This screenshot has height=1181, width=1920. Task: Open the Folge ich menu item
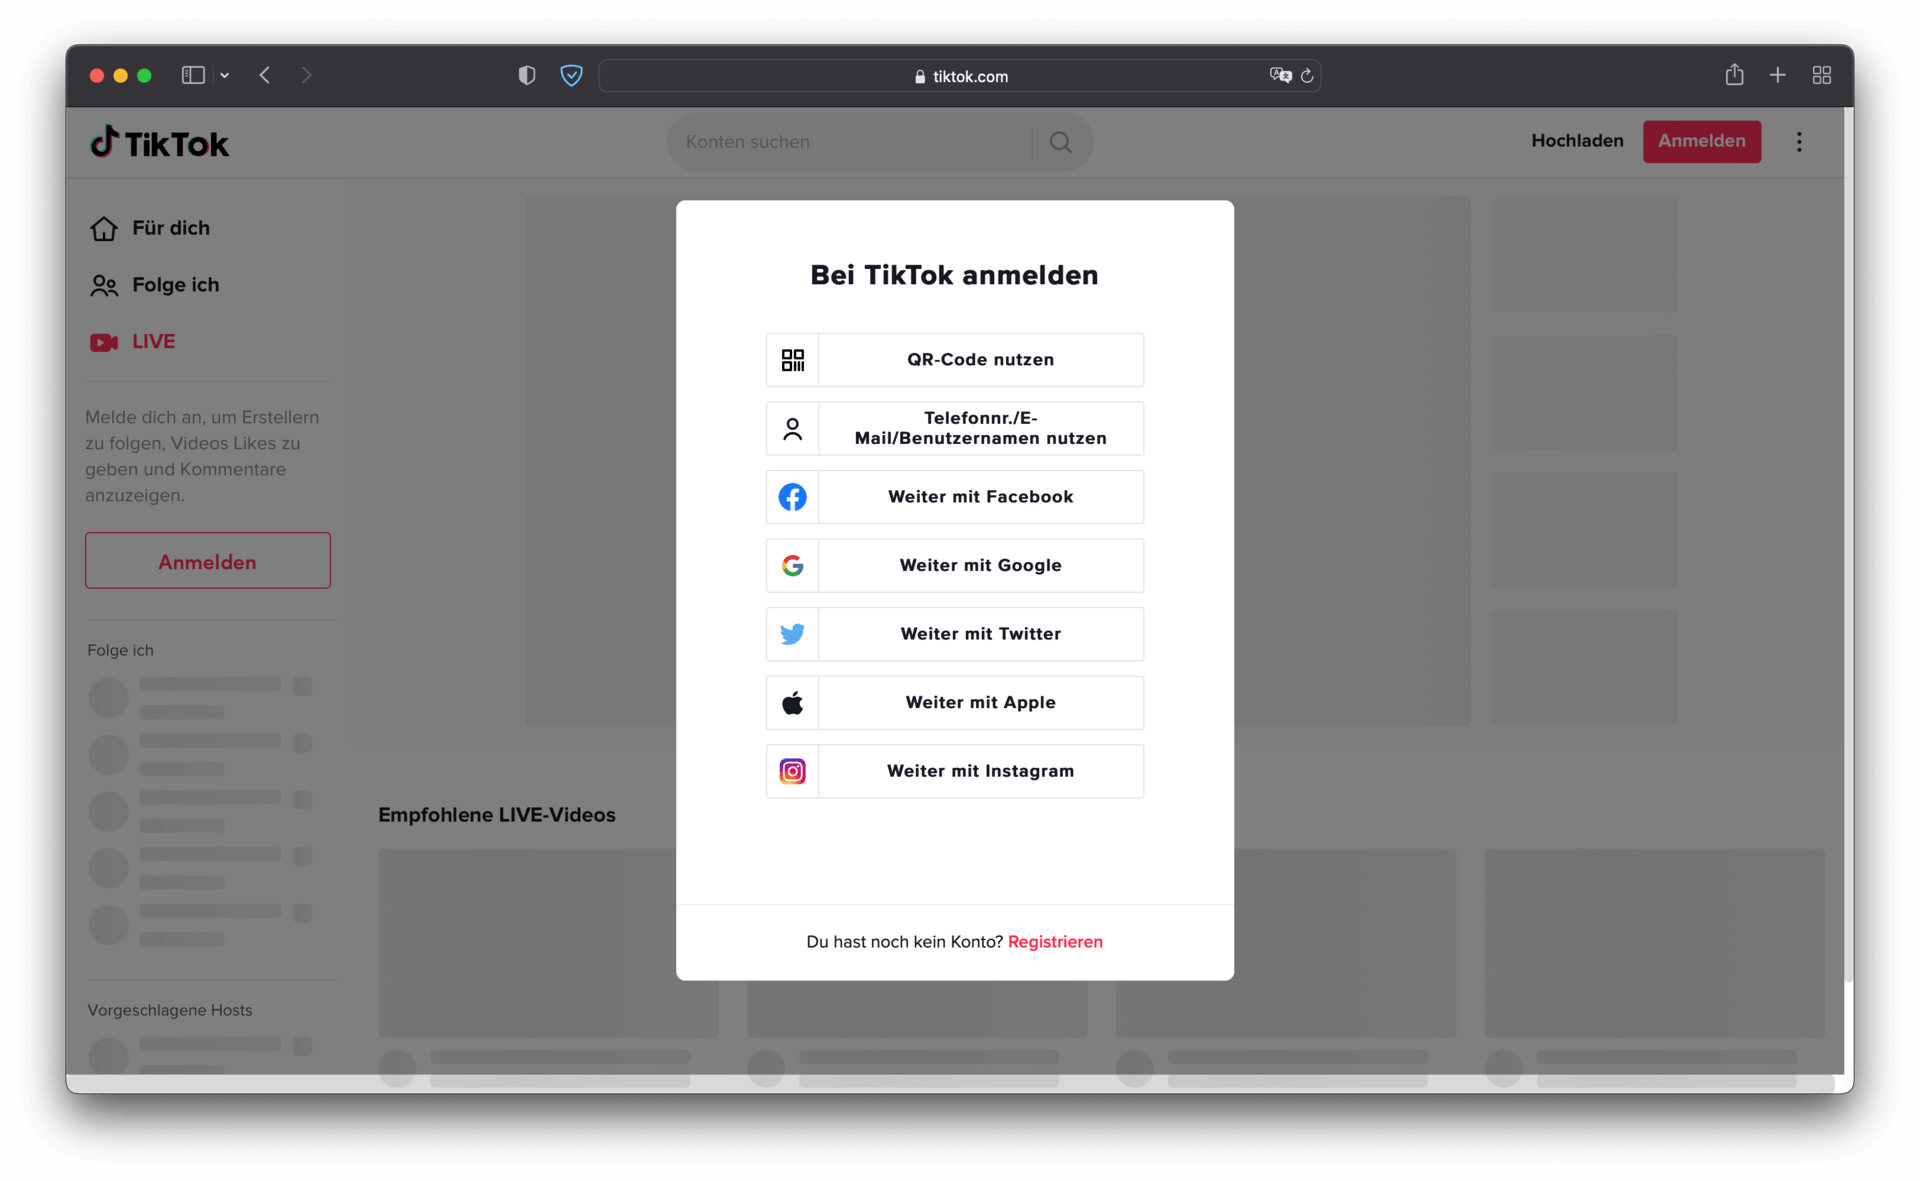(x=155, y=285)
